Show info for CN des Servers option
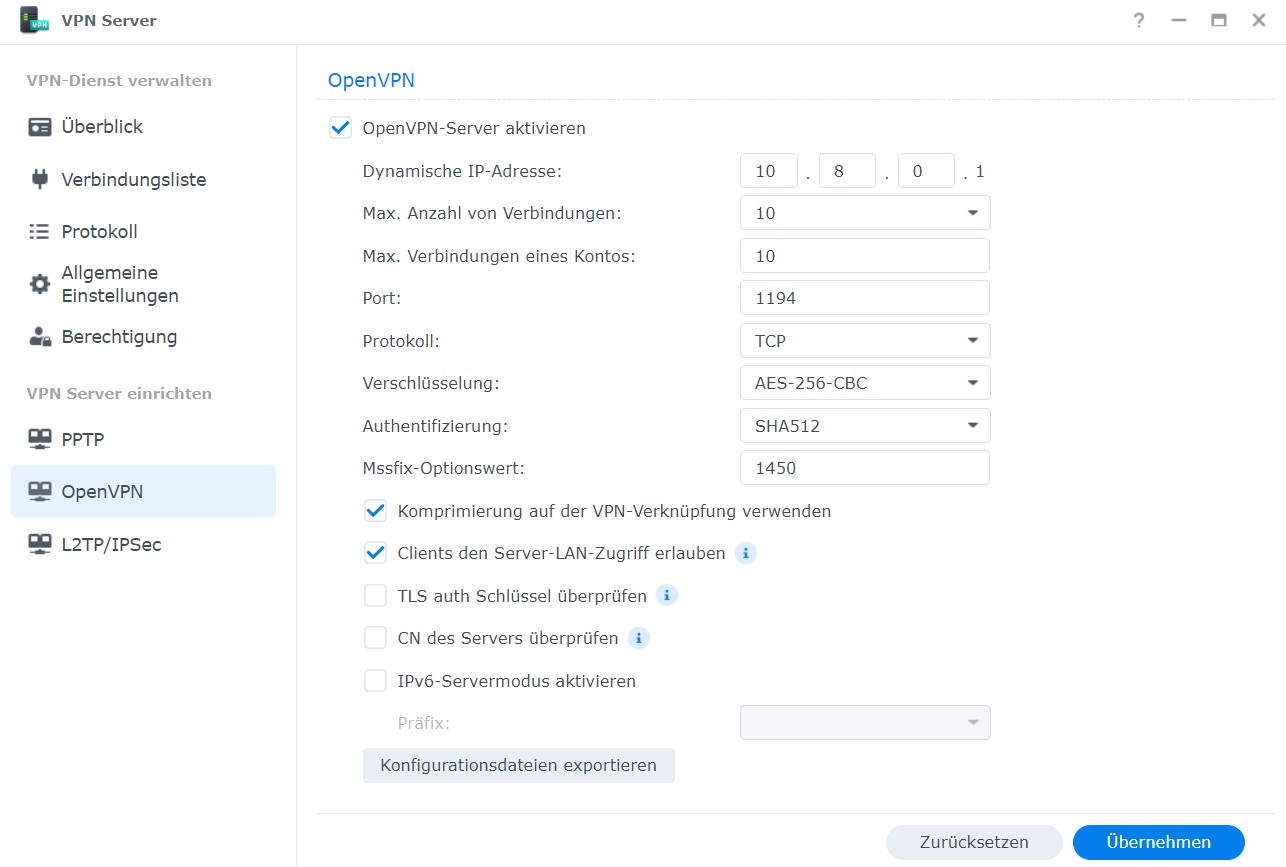Viewport: 1286px width, 867px height. point(639,638)
